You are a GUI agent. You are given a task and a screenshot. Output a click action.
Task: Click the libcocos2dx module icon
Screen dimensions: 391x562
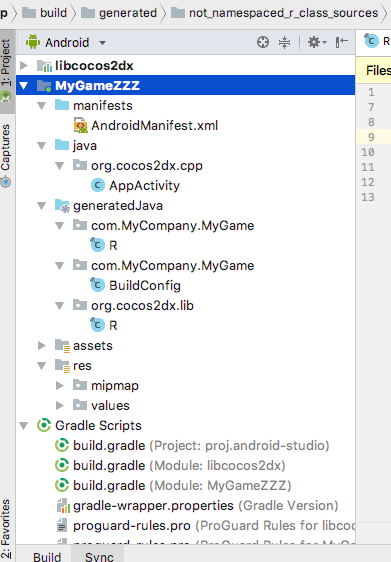(x=44, y=66)
